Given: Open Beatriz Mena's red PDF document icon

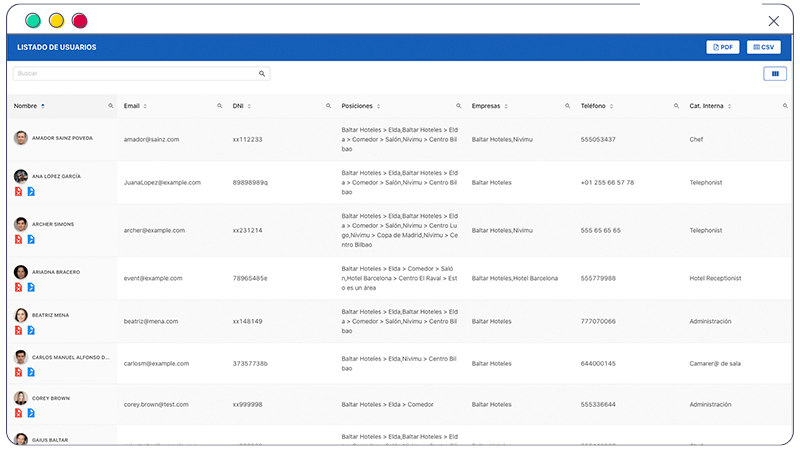Looking at the screenshot, I should [x=18, y=330].
